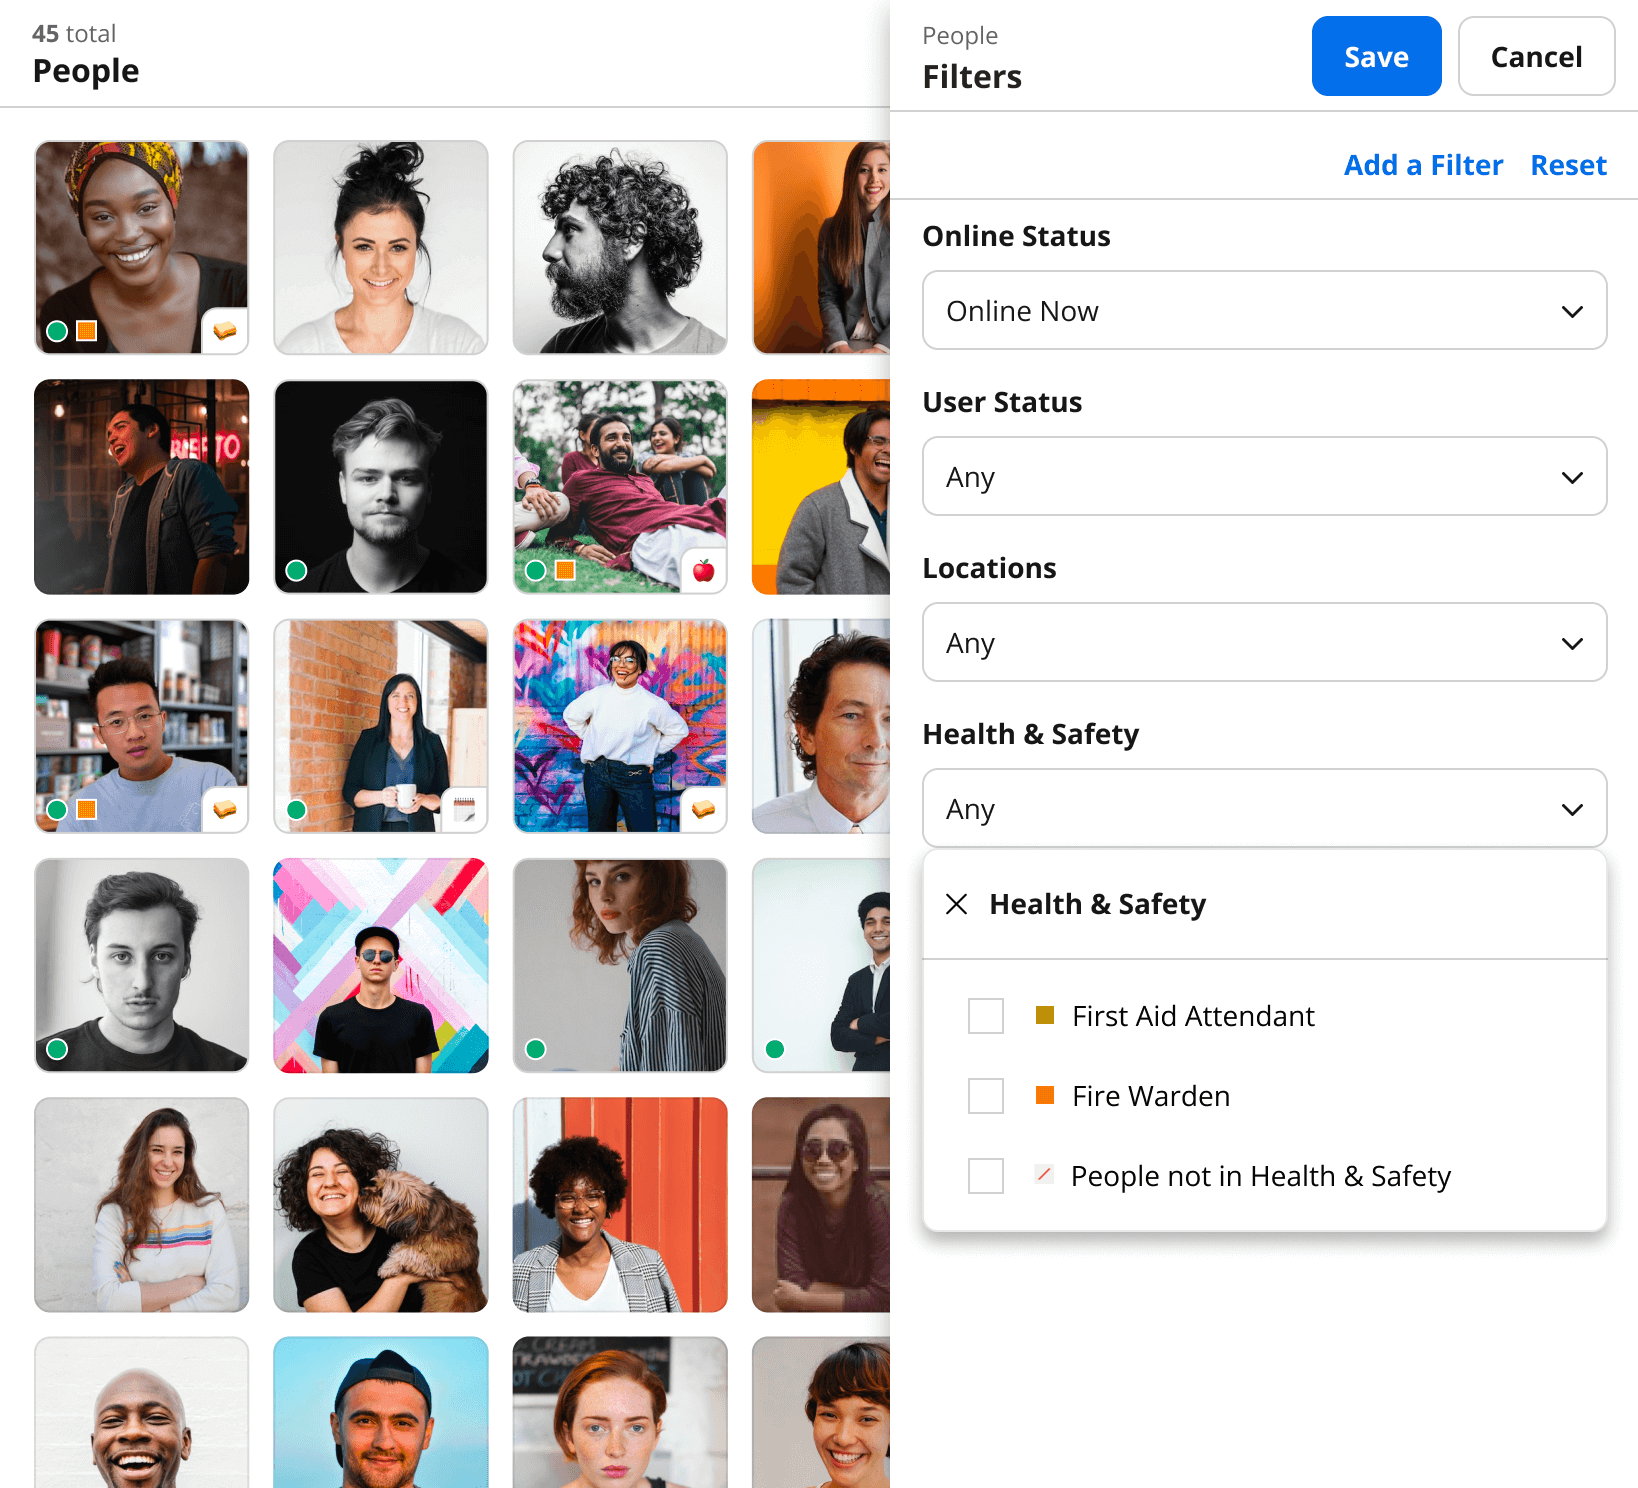Screen dimensions: 1638x1488
Task: Click the apple badge on the picnic group photo
Action: (704, 570)
